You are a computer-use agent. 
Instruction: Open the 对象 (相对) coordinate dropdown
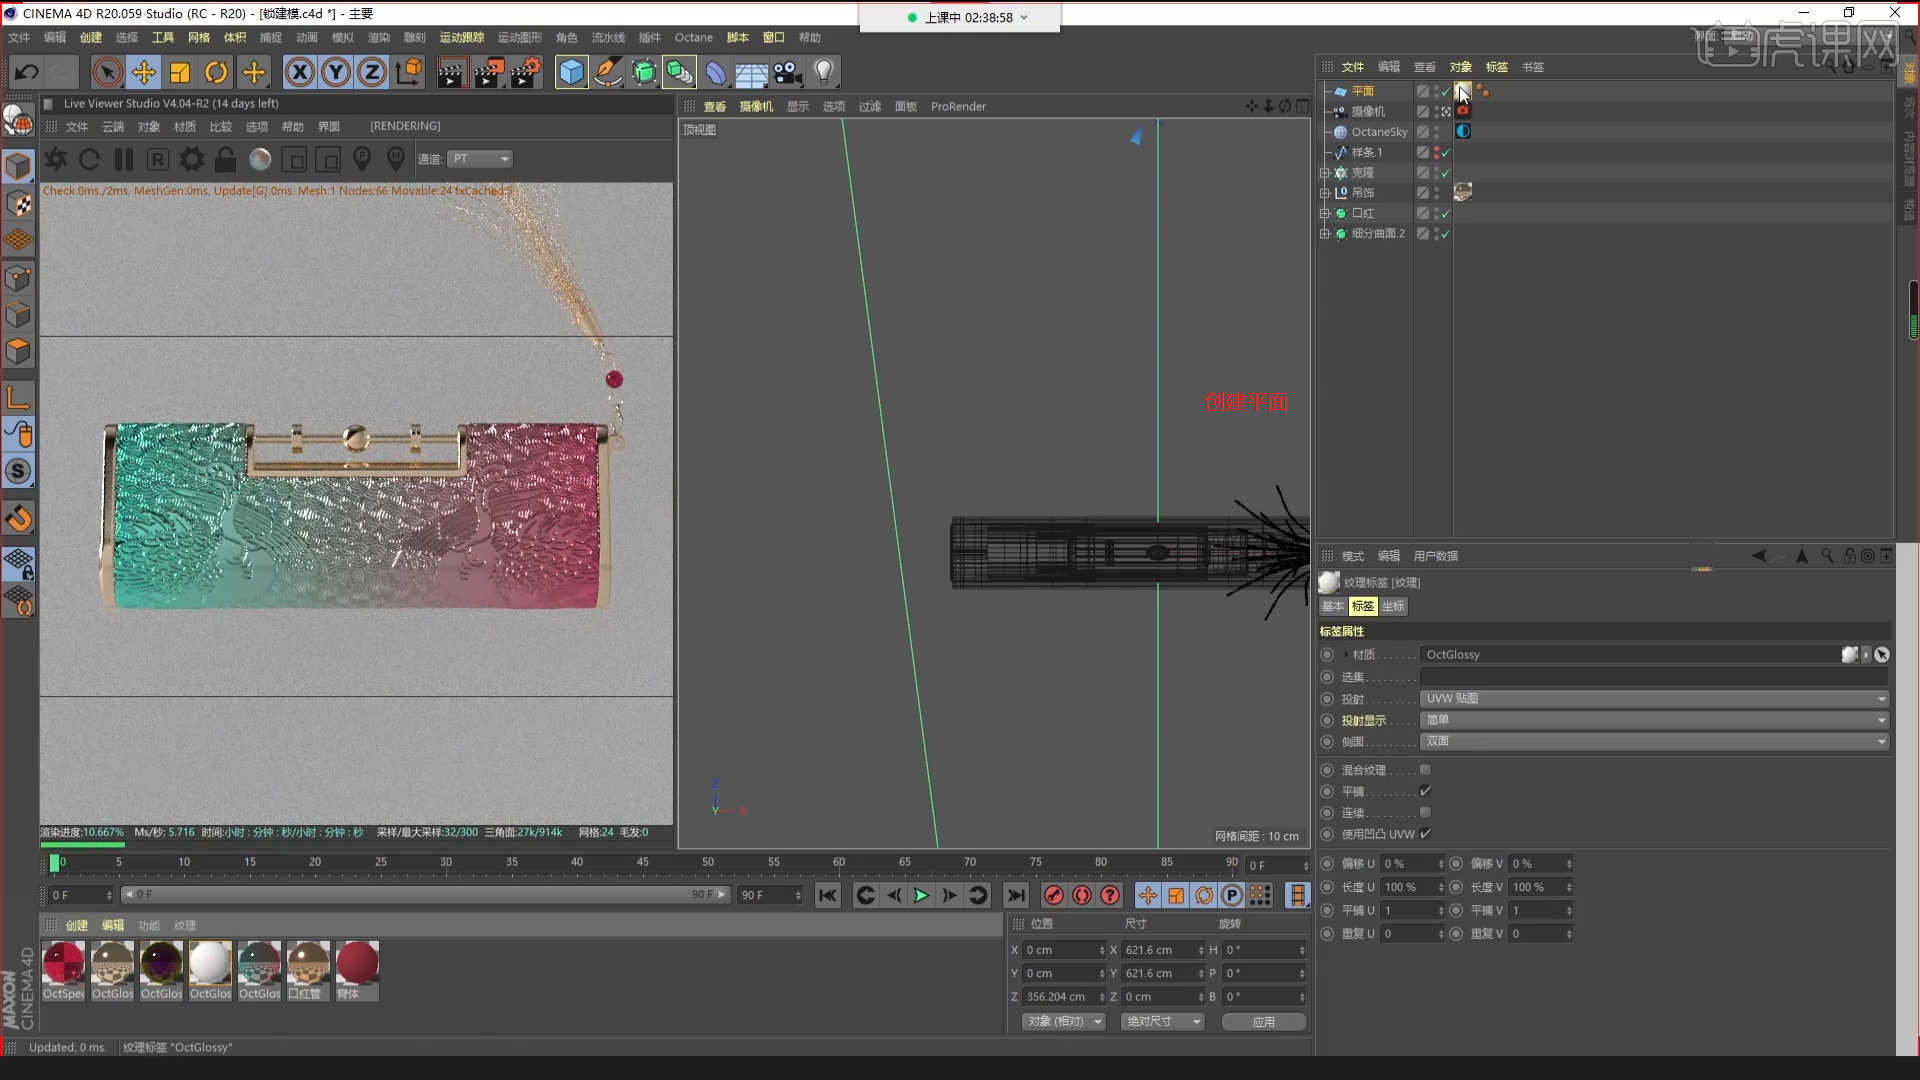click(1064, 1021)
